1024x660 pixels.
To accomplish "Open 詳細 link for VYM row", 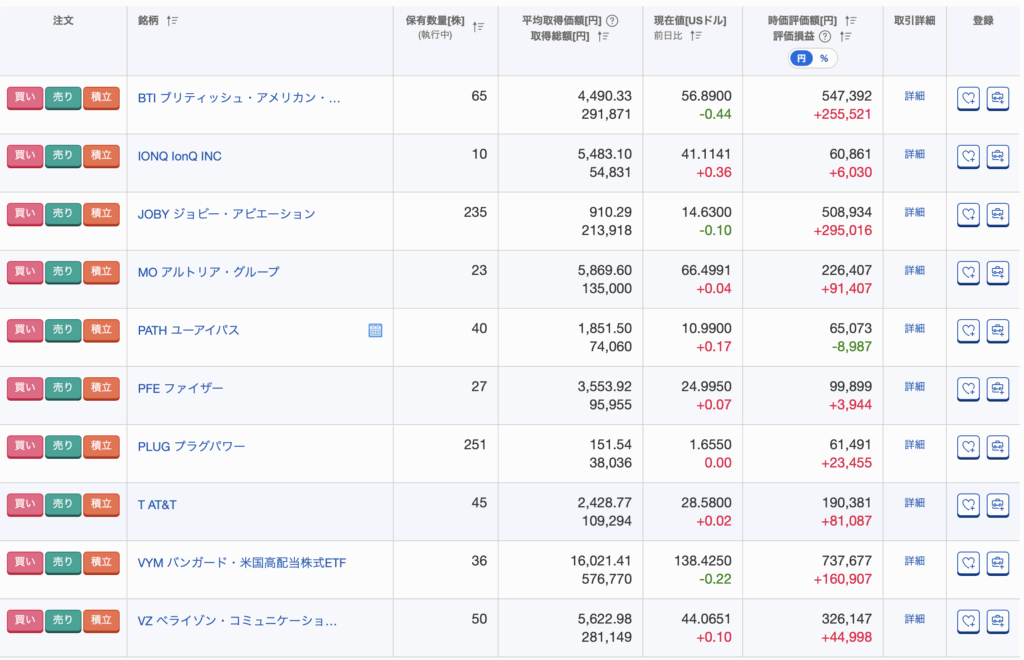I will tap(914, 561).
